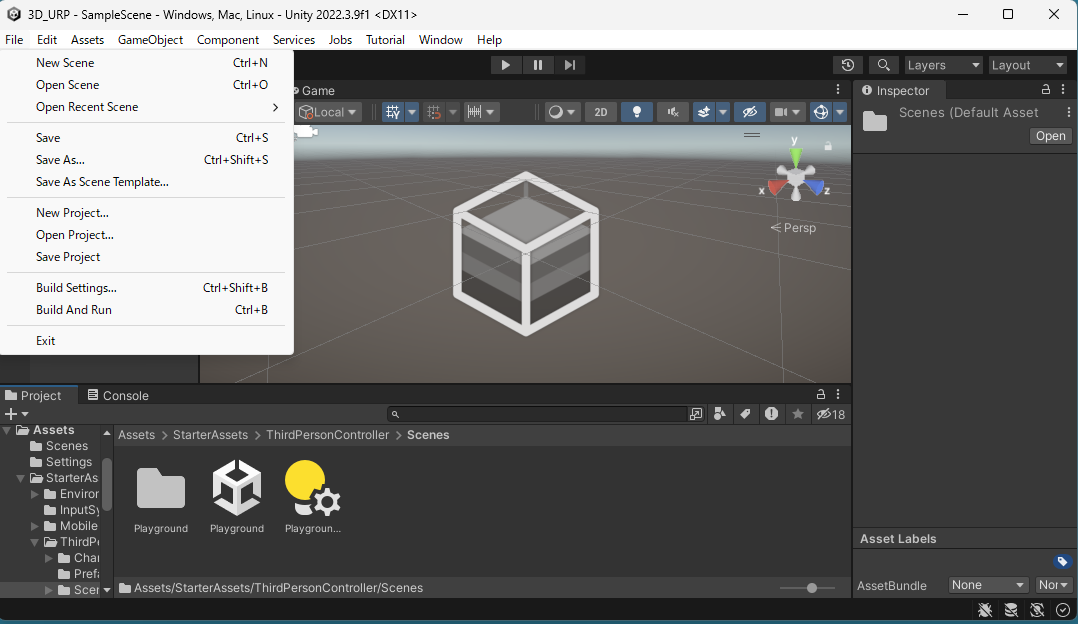Switch to the Console tab

[118, 395]
